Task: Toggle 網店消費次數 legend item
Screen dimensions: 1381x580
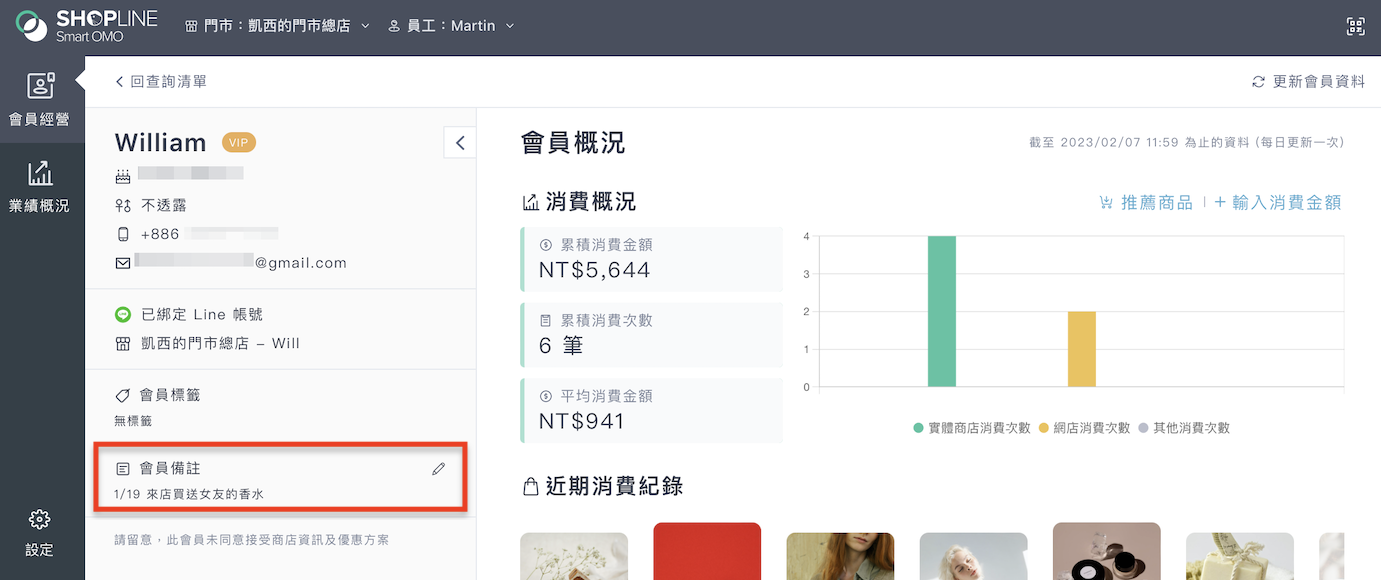Action: click(x=1085, y=428)
